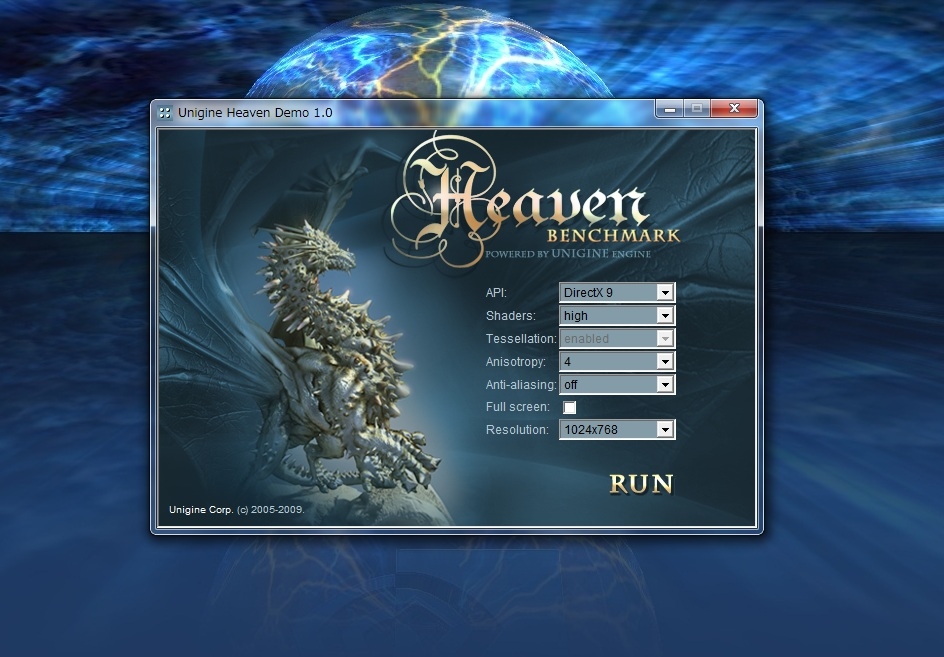Click the 'Resolution:' label
This screenshot has width=944, height=657.
tap(517, 430)
